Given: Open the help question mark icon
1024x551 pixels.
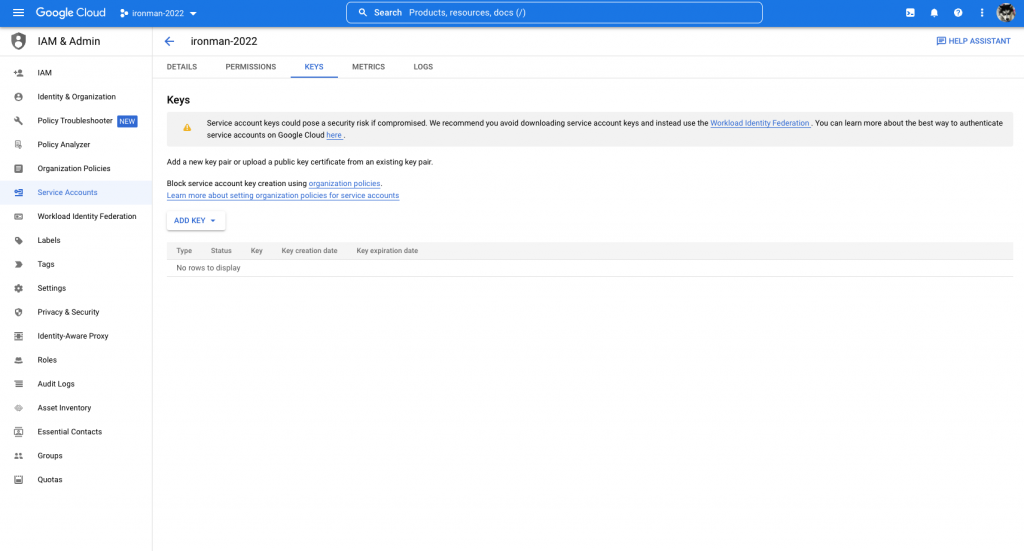Looking at the screenshot, I should [957, 12].
